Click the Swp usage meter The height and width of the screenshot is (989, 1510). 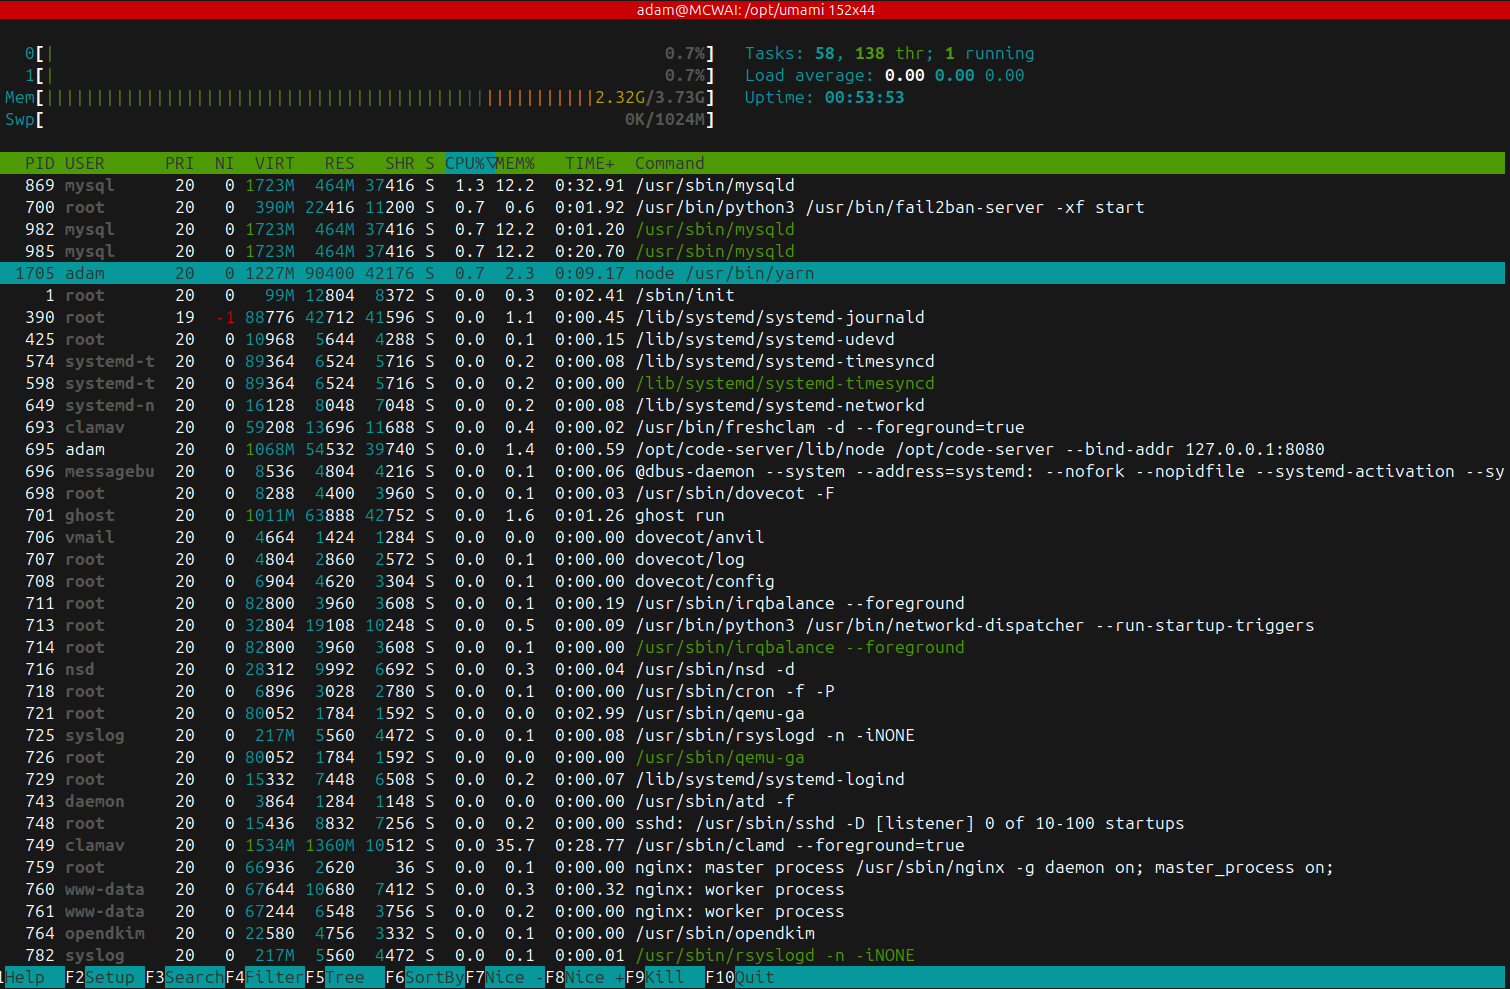point(360,119)
